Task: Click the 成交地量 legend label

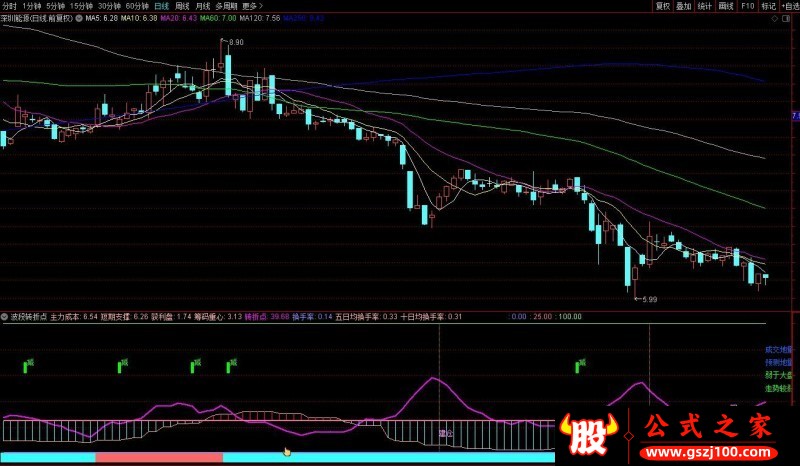Action: tap(779, 350)
